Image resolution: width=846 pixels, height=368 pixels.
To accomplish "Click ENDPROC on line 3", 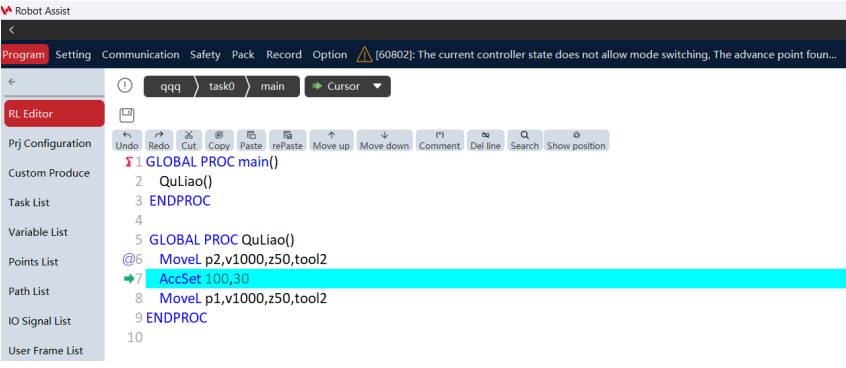I will pyautogui.click(x=180, y=201).
